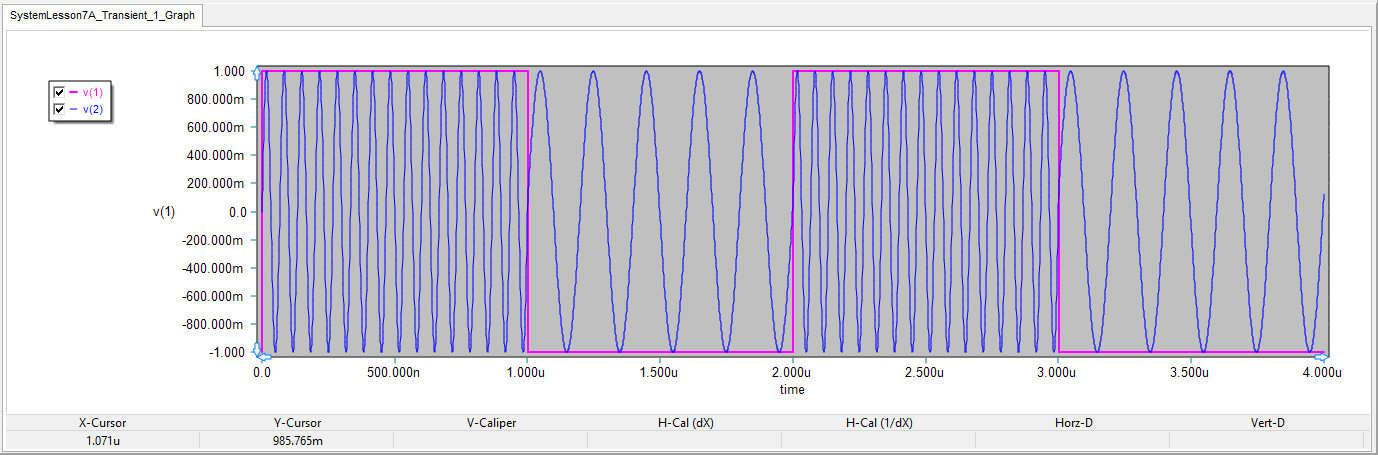The height and width of the screenshot is (455, 1378).
Task: Select the SystemLesson7A_Transient_1_Graph tab
Action: click(102, 16)
